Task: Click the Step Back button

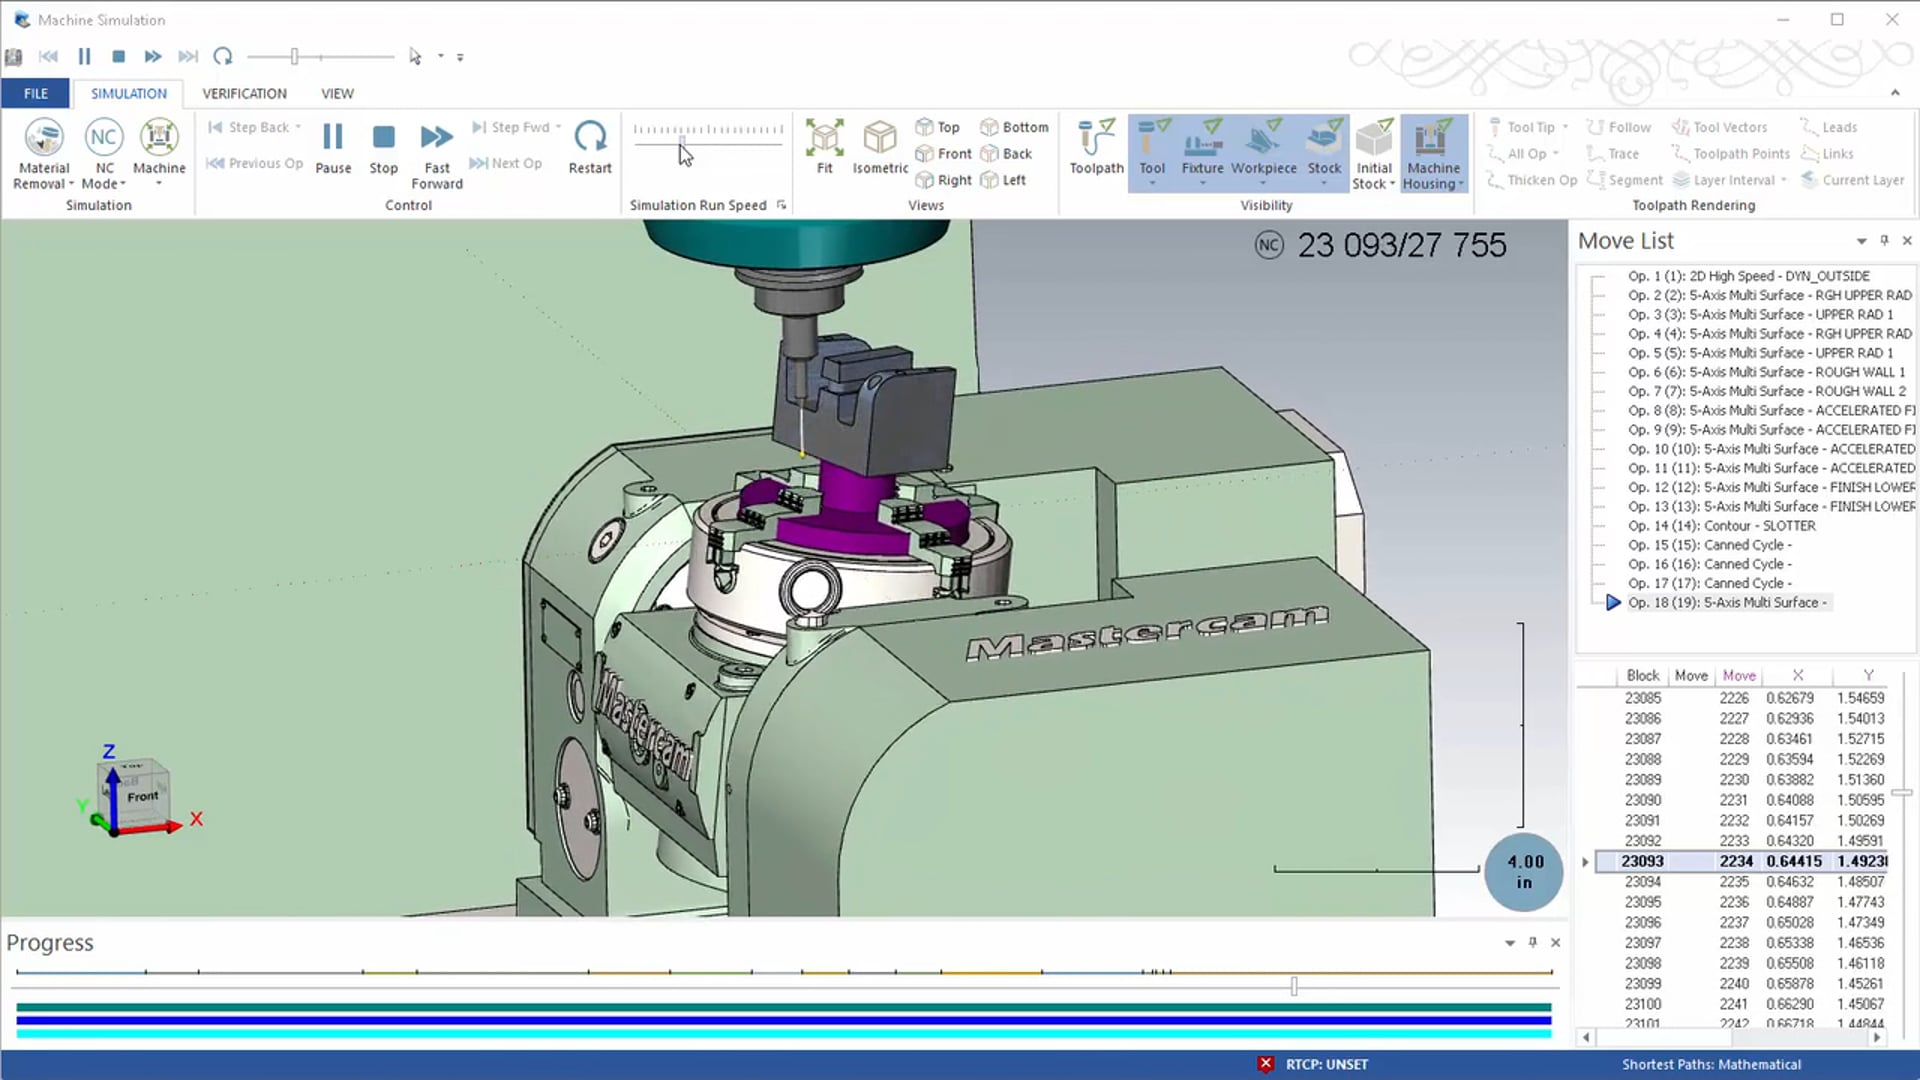Action: (249, 127)
